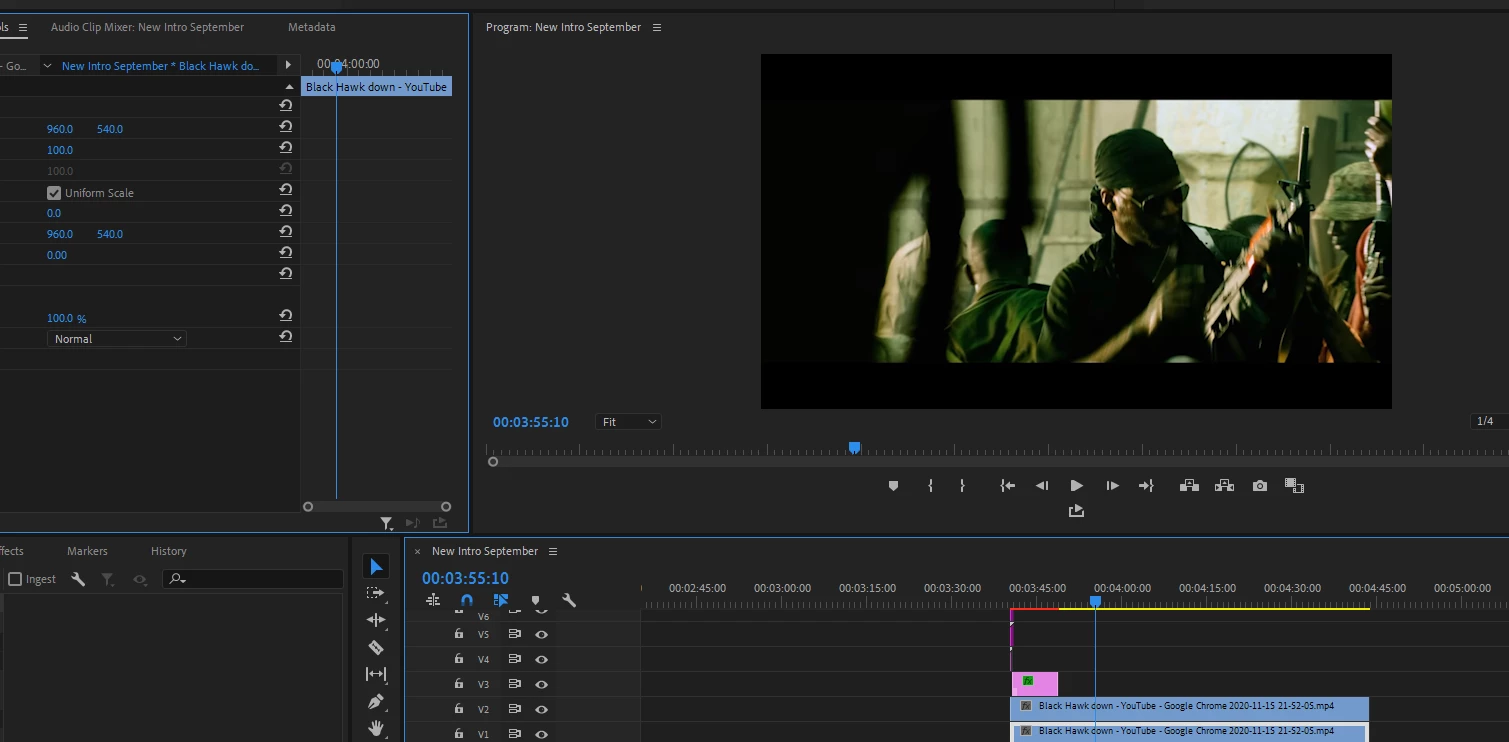Hide track V4 with eye icon
Image resolution: width=1509 pixels, height=742 pixels.
tap(541, 659)
